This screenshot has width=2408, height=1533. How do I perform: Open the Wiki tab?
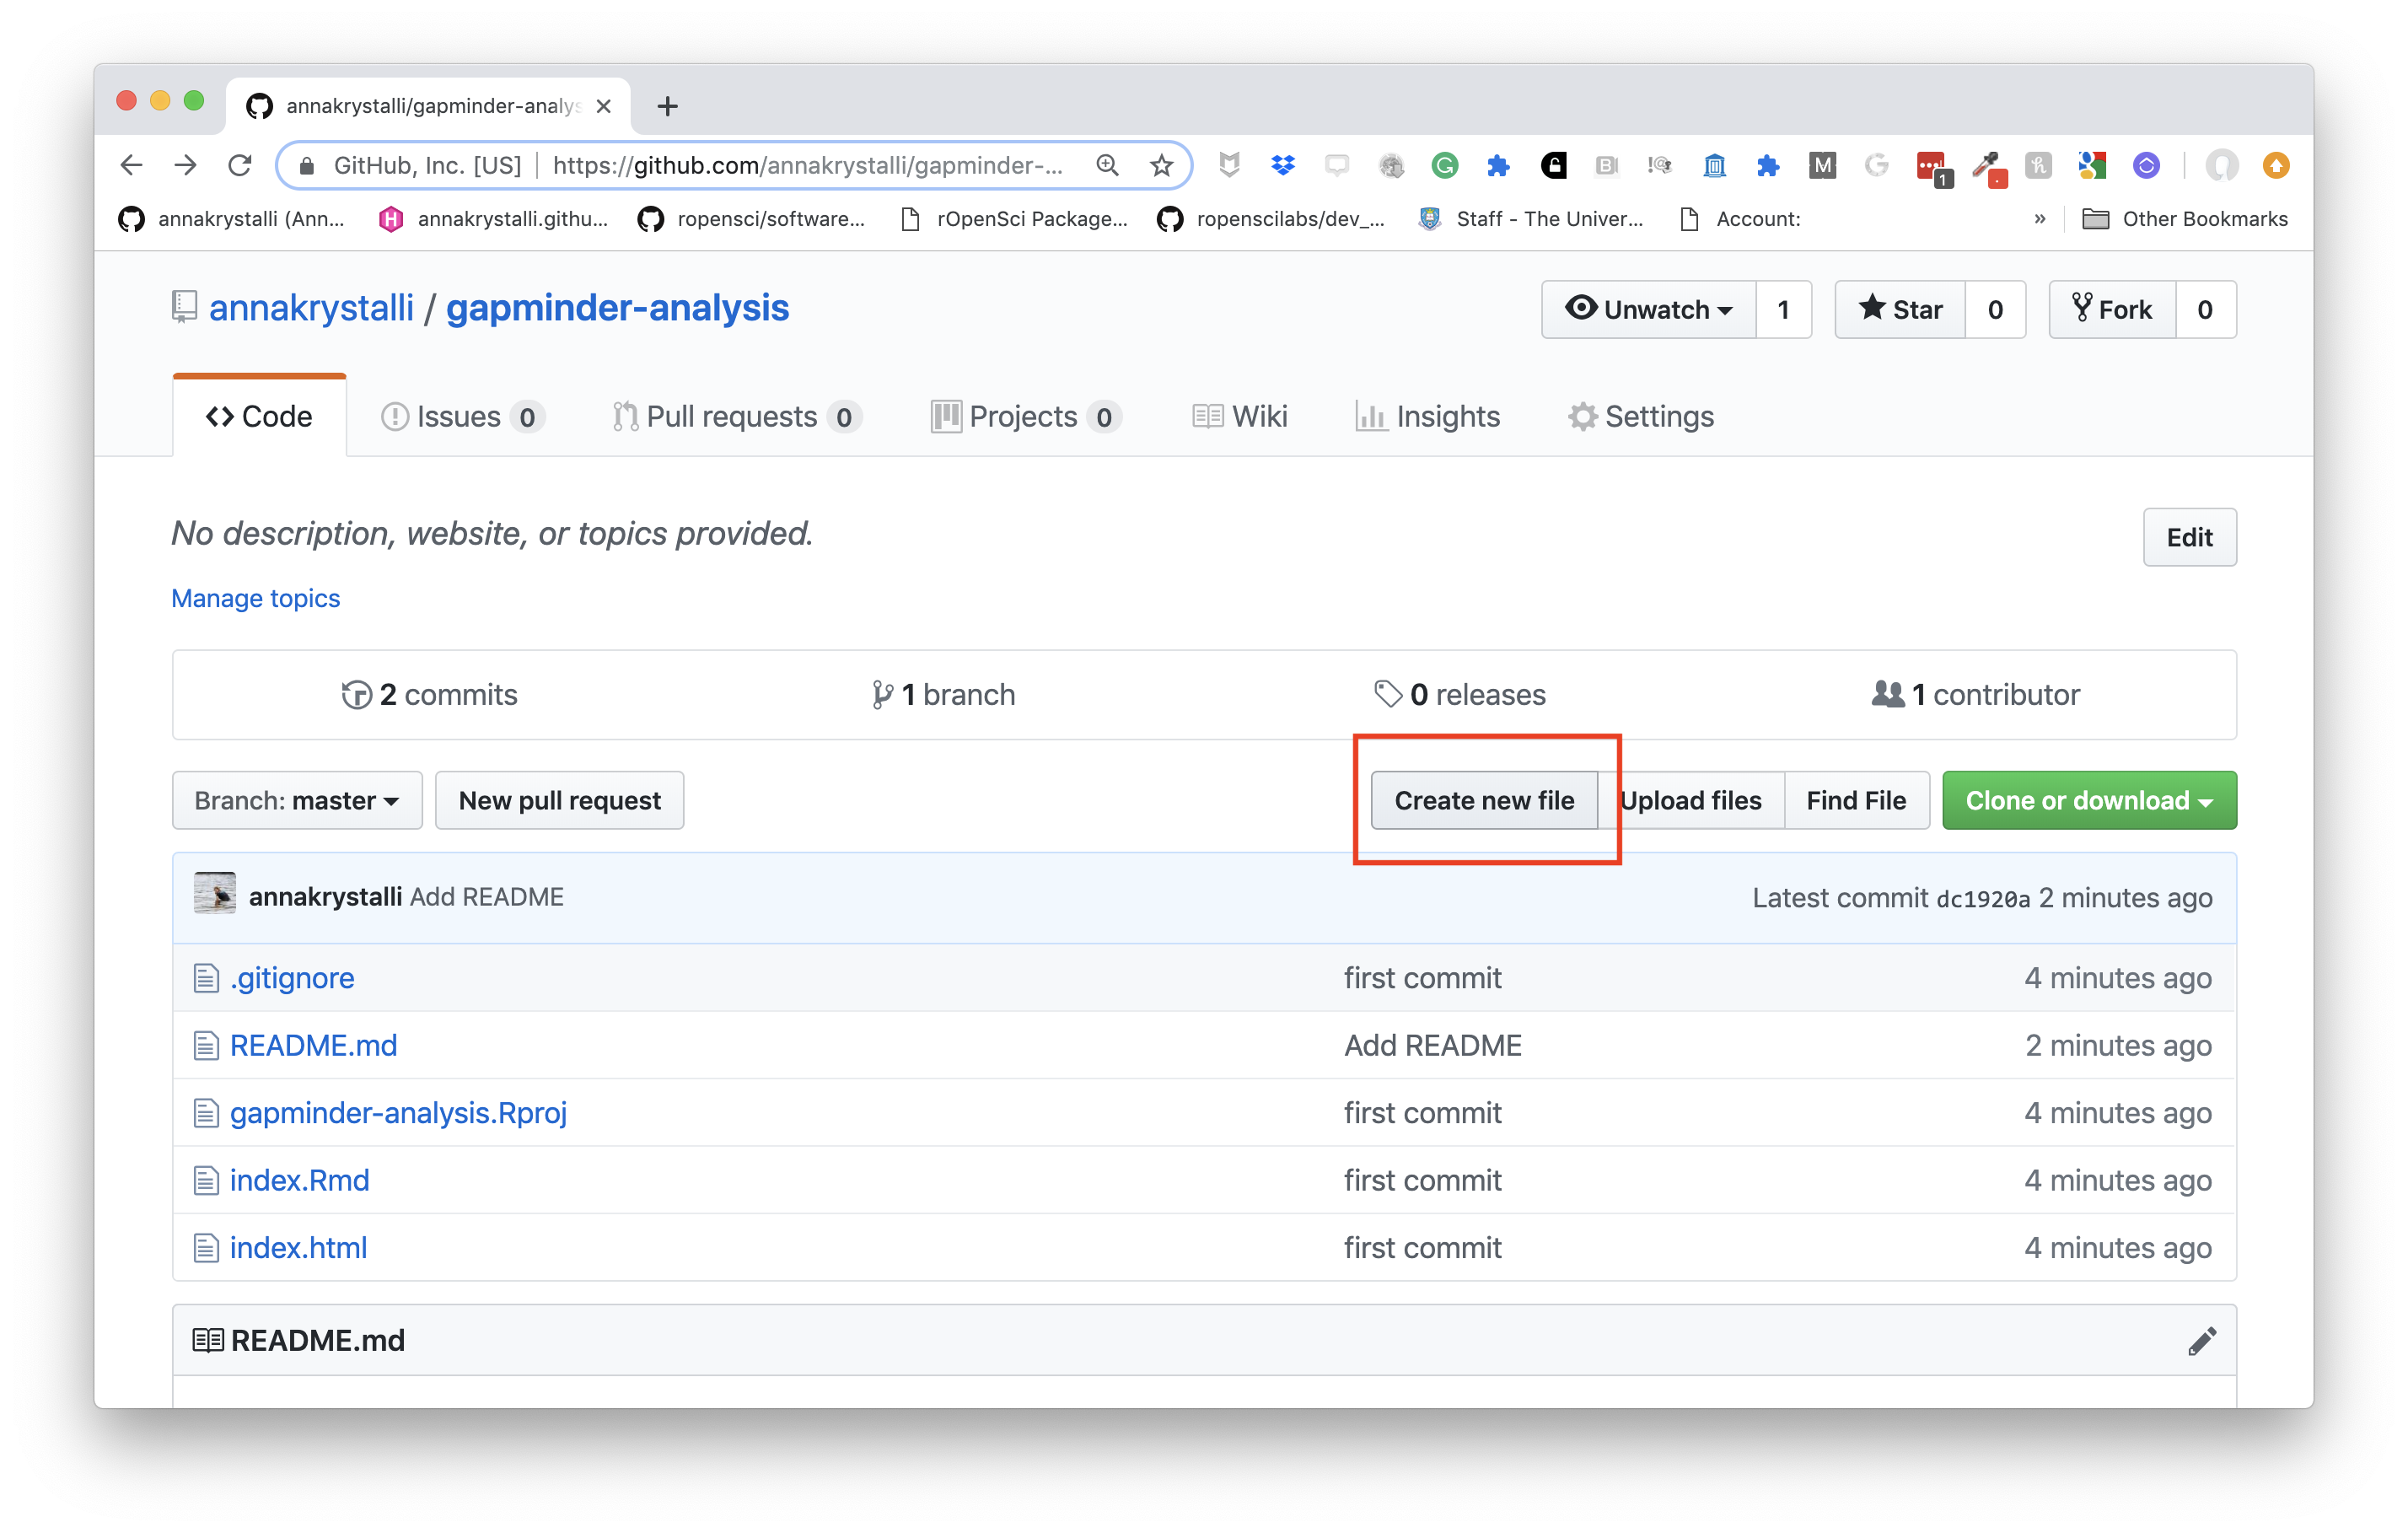1240,416
